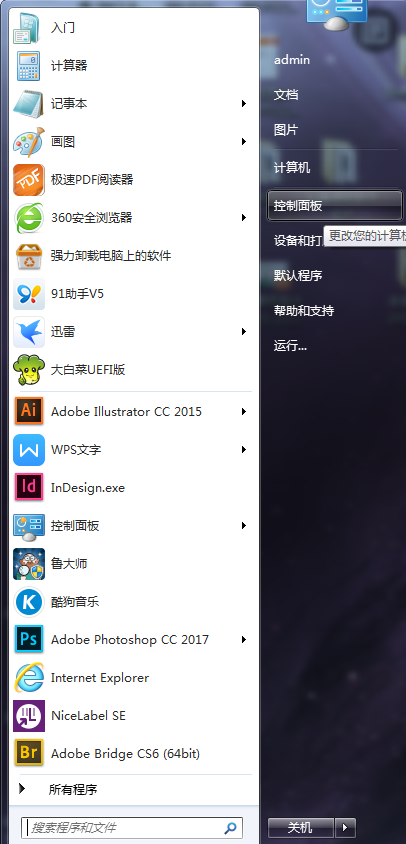Expand the 360安全浏览器 submenu arrow
This screenshot has height=844, width=406.
pyautogui.click(x=244, y=217)
